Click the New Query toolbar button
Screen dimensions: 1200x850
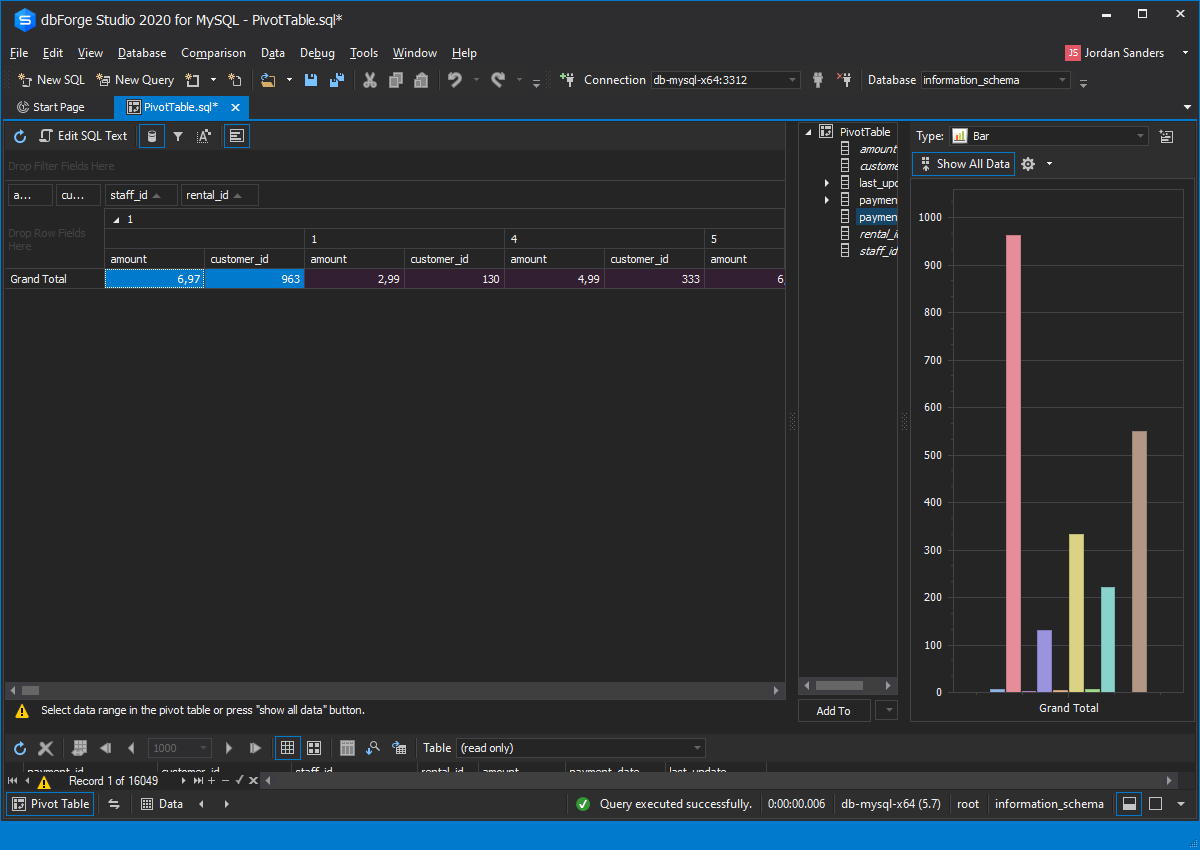coord(135,80)
